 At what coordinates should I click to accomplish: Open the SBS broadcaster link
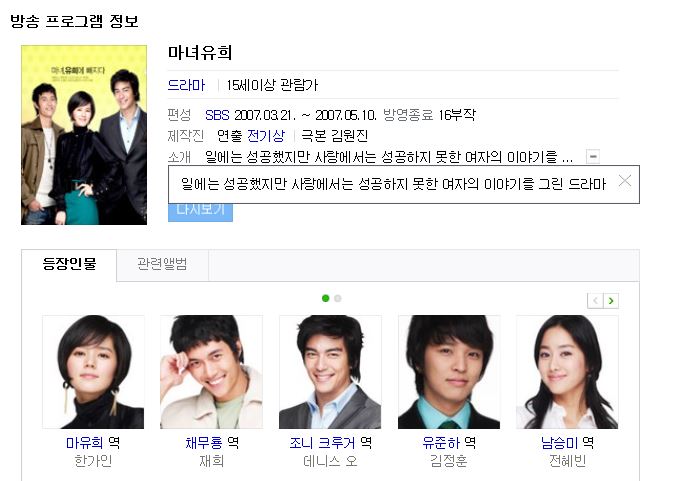tap(217, 115)
